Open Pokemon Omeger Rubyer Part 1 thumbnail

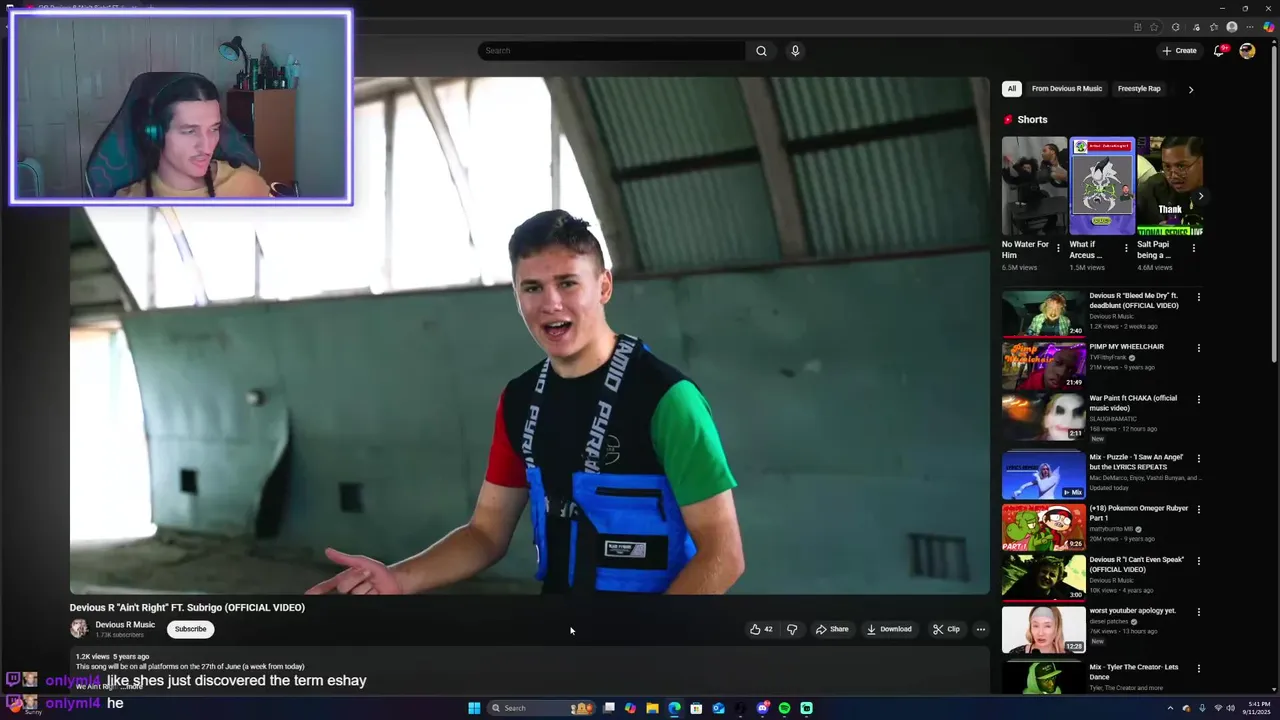pyautogui.click(x=1043, y=526)
